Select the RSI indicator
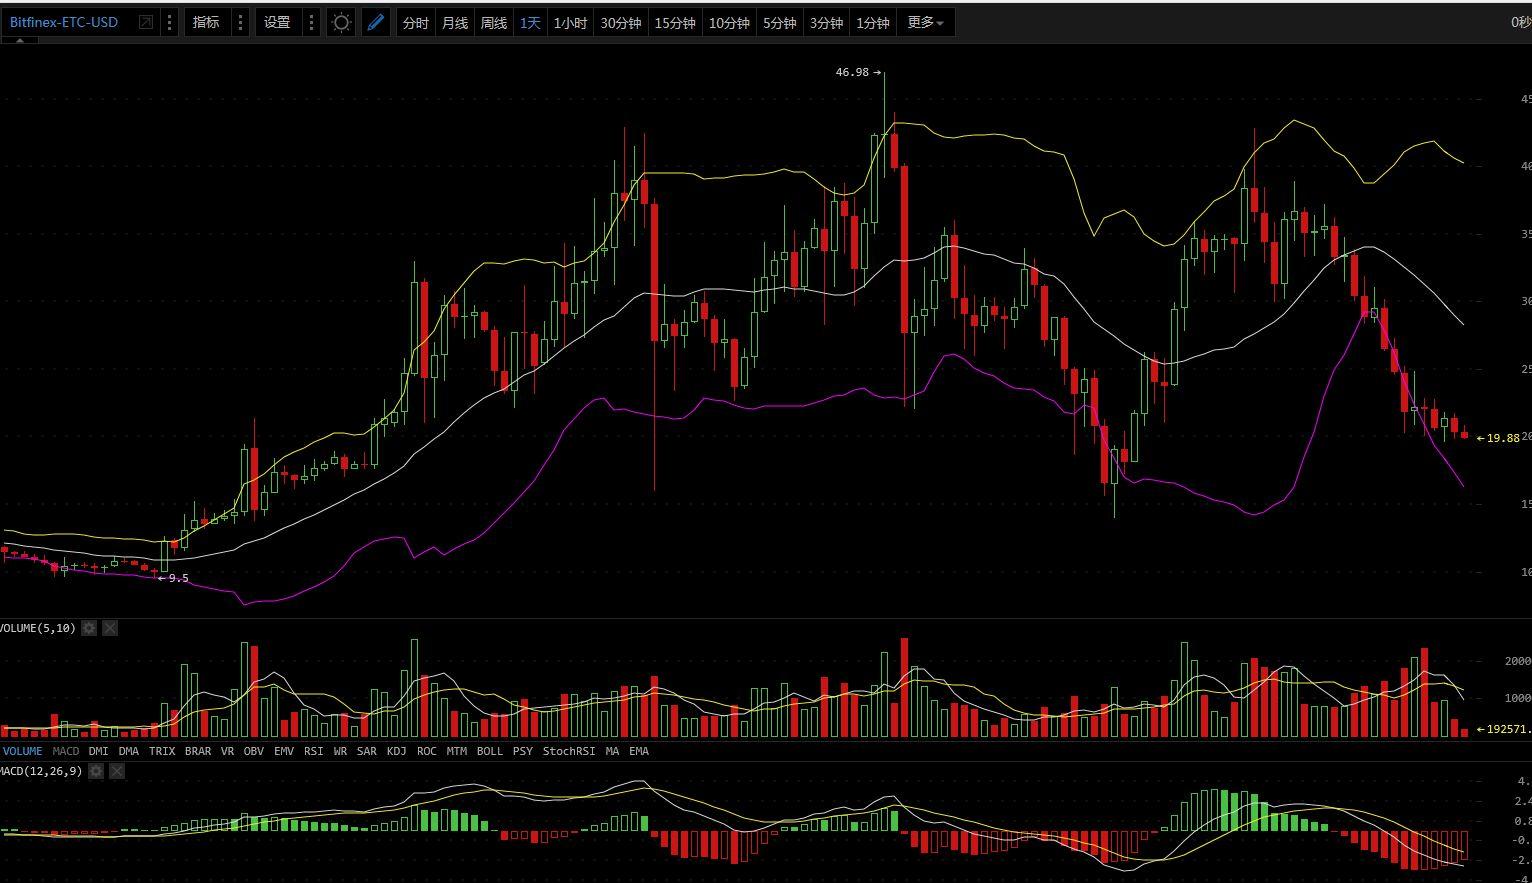Viewport: 1532px width, 883px height. (314, 751)
